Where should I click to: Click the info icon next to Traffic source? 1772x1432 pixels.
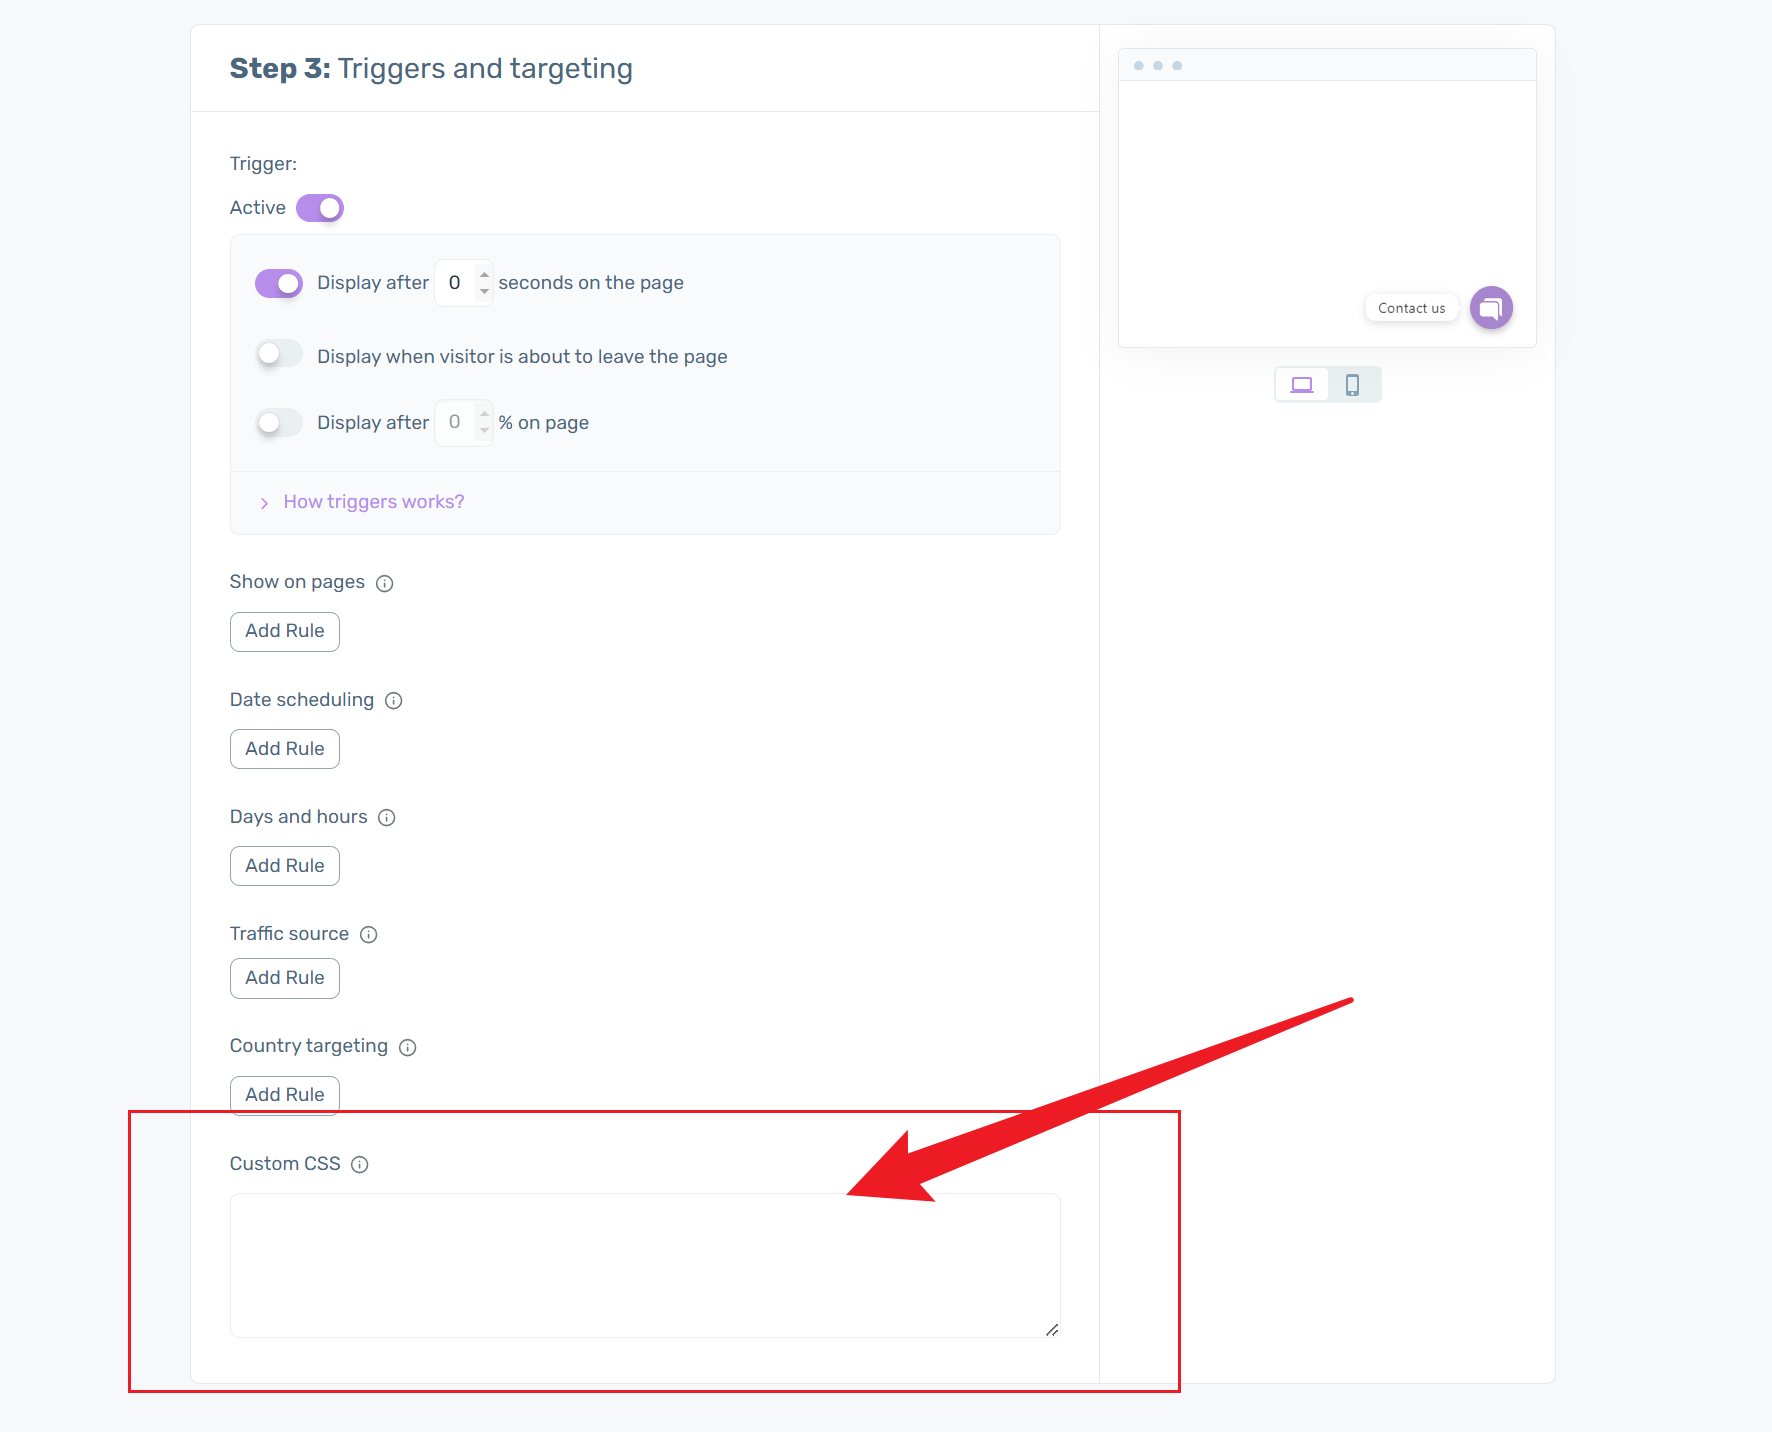[369, 935]
